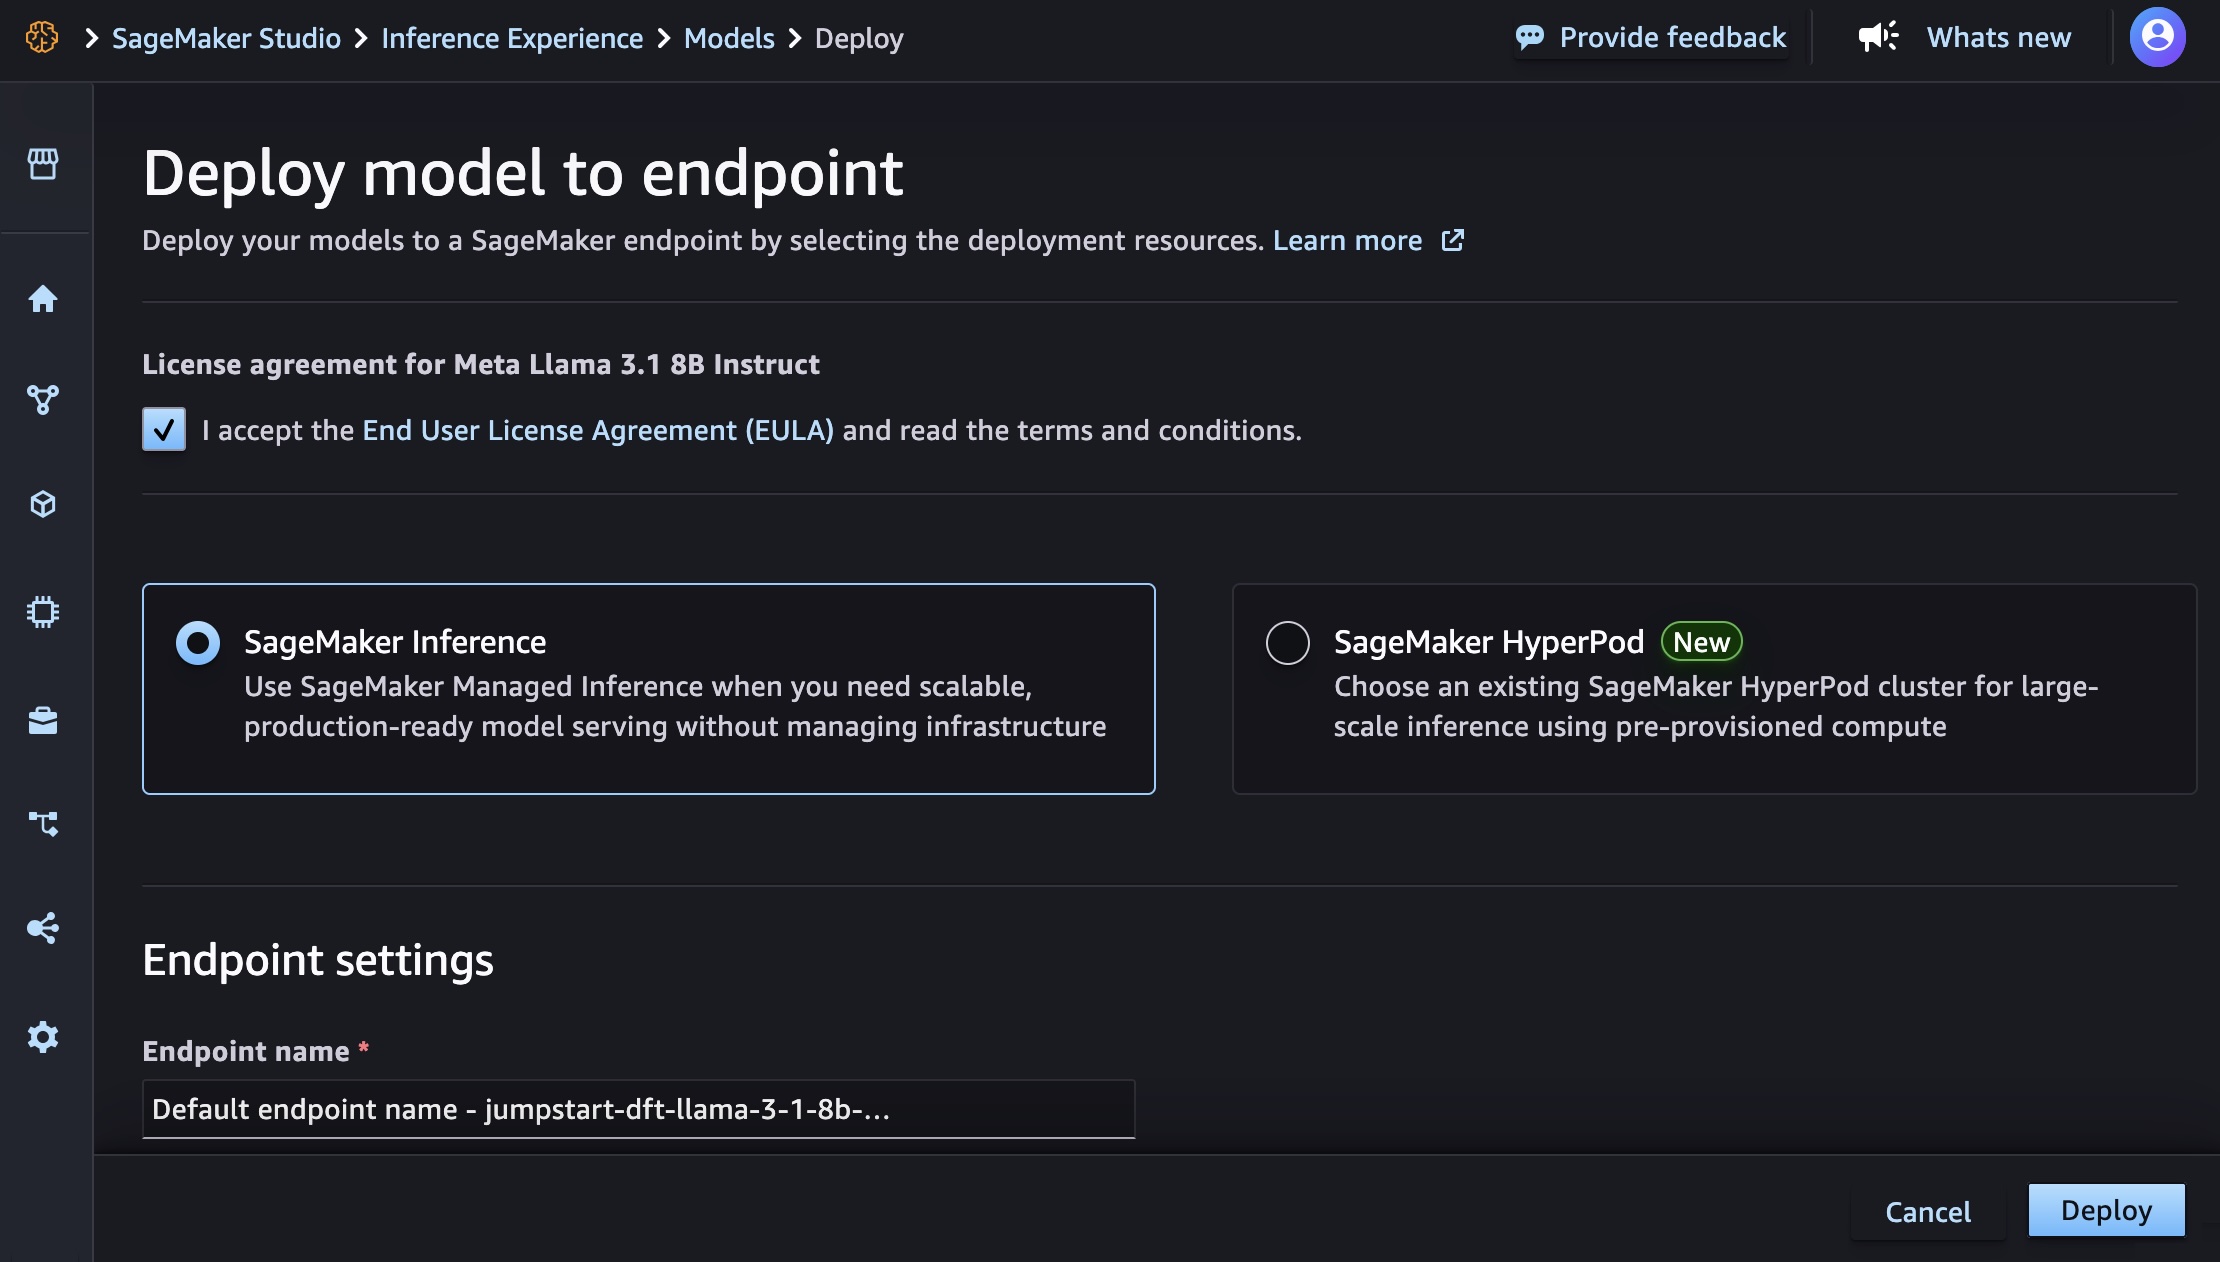Click the cube Models icon in the sidebar

(43, 504)
